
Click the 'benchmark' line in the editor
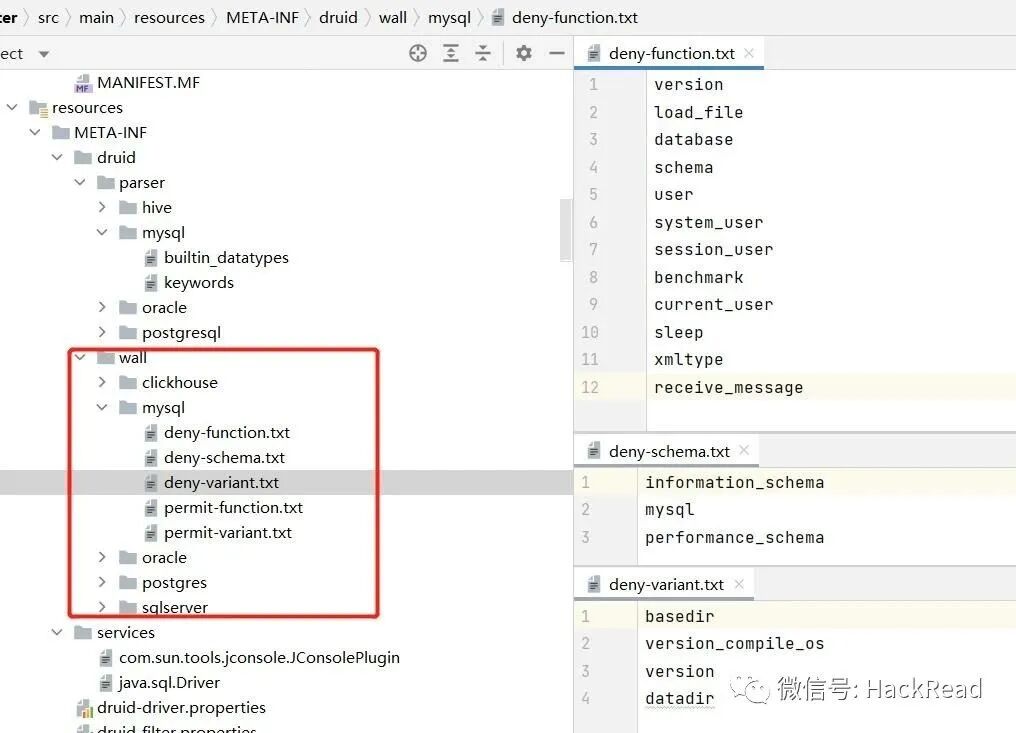click(698, 277)
